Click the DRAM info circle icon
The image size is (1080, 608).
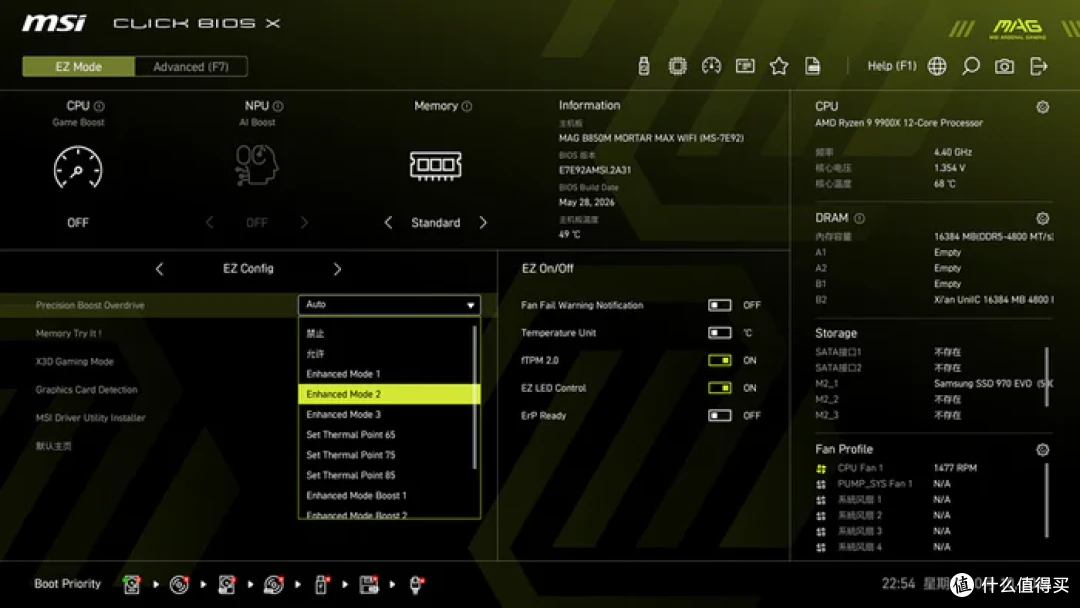point(860,218)
